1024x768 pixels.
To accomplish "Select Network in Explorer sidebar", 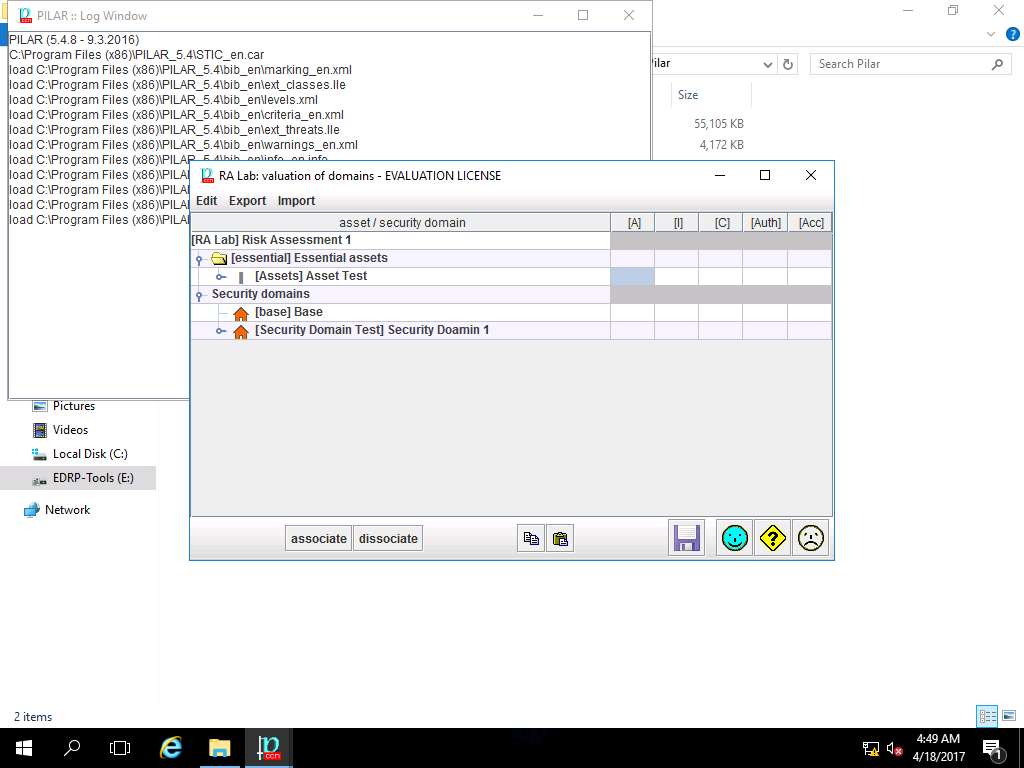I will click(67, 511).
